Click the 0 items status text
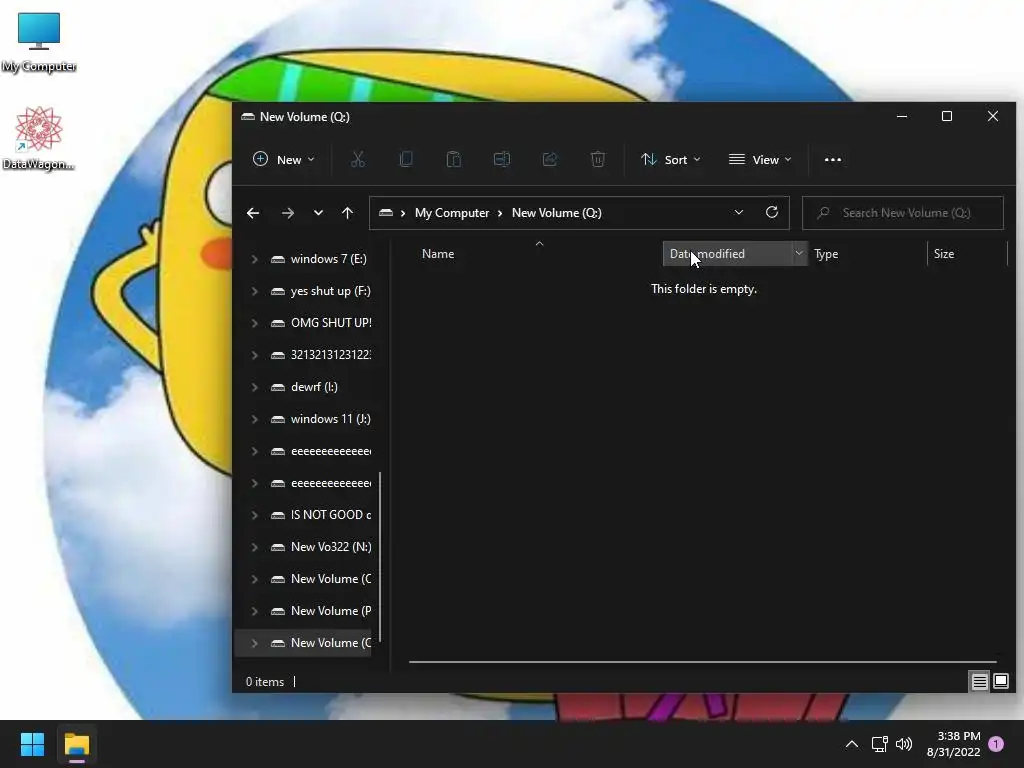1024x768 pixels. [264, 682]
